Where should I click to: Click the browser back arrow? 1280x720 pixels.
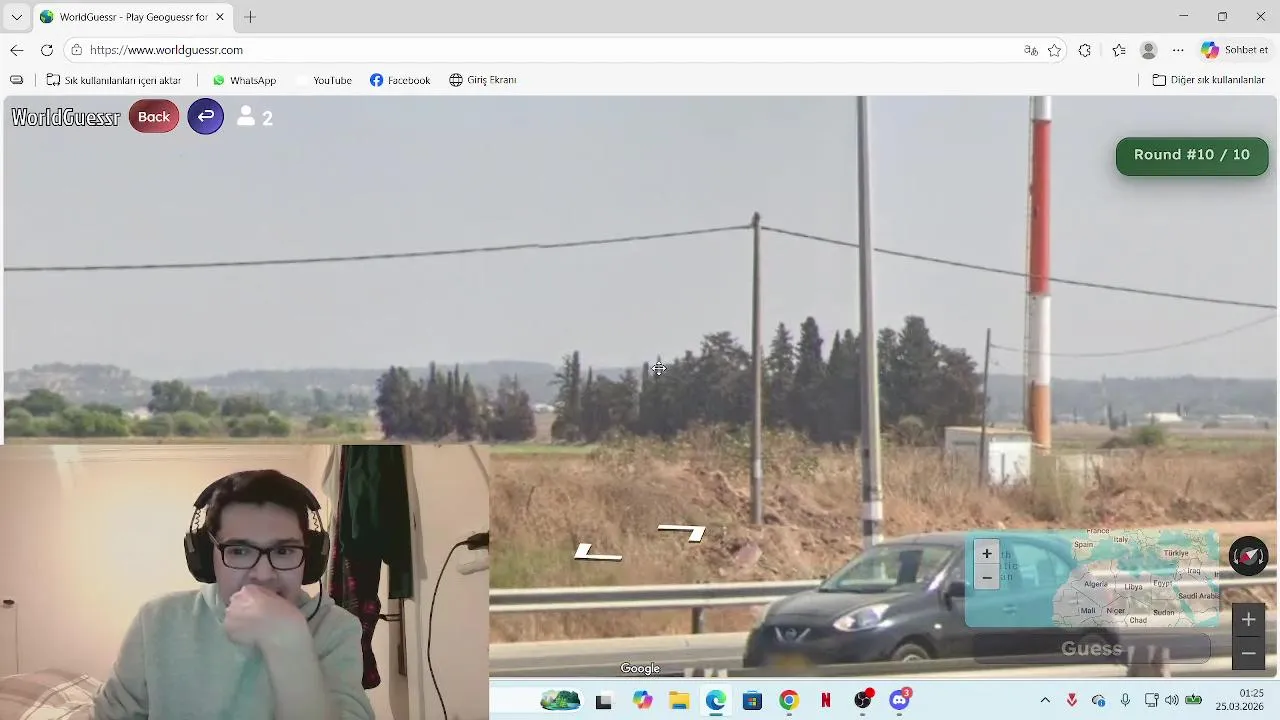coord(17,50)
